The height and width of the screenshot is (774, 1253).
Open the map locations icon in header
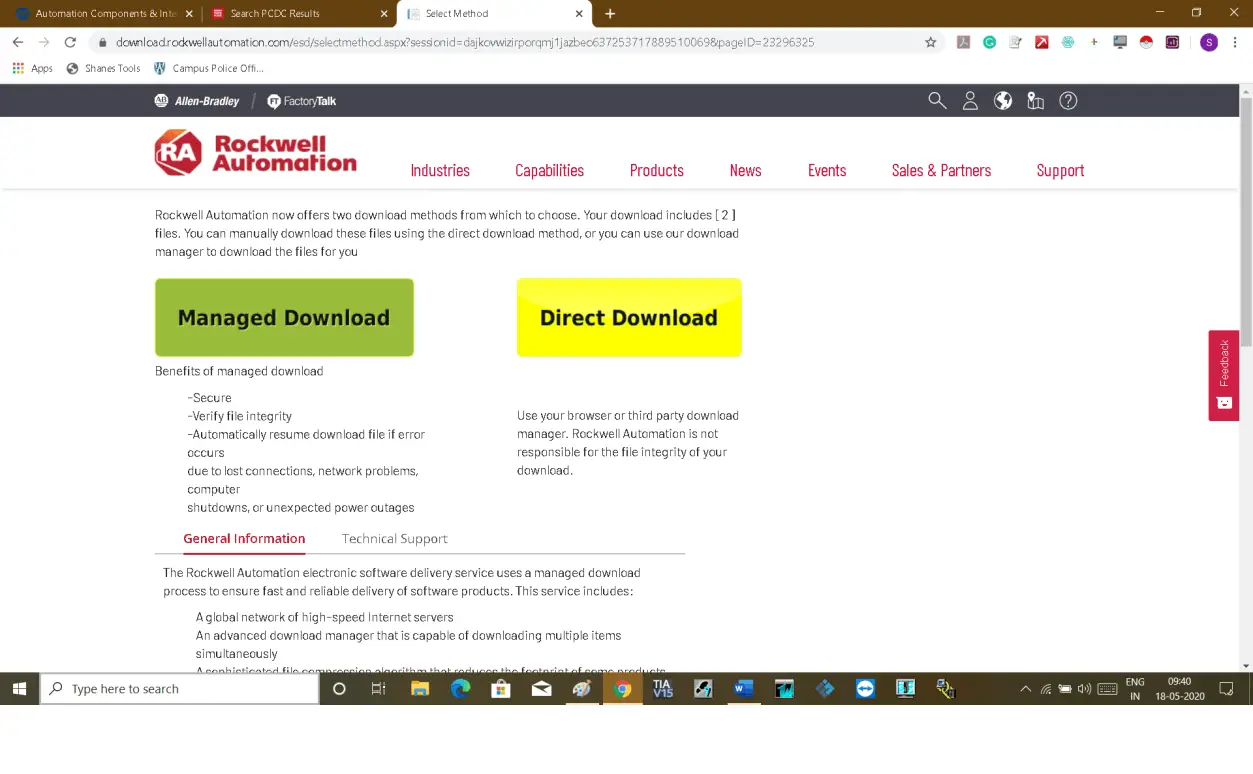1035,101
